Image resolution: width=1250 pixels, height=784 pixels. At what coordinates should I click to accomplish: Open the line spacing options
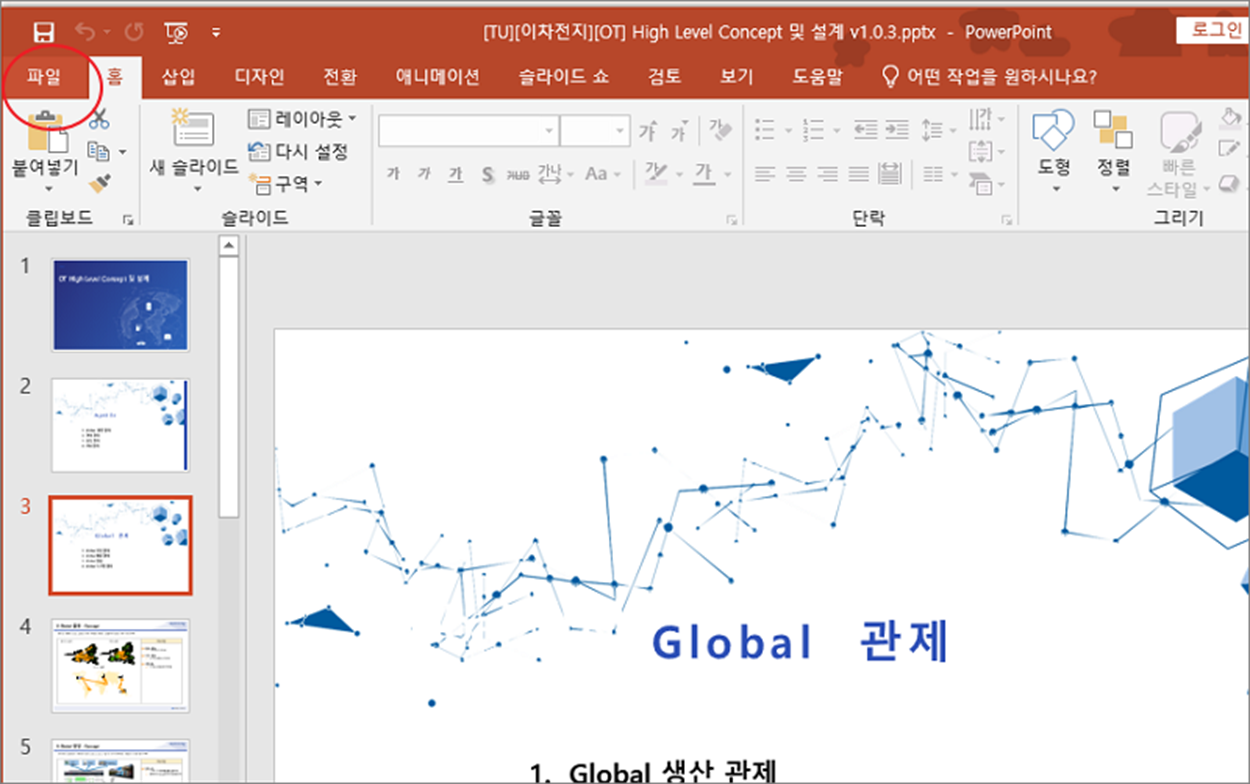tap(937, 129)
